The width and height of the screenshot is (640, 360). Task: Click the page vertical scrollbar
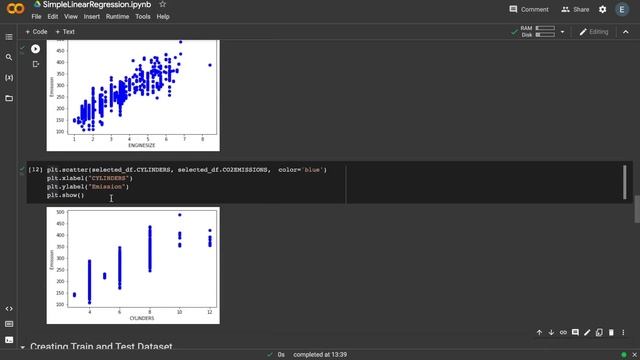tap(637, 209)
